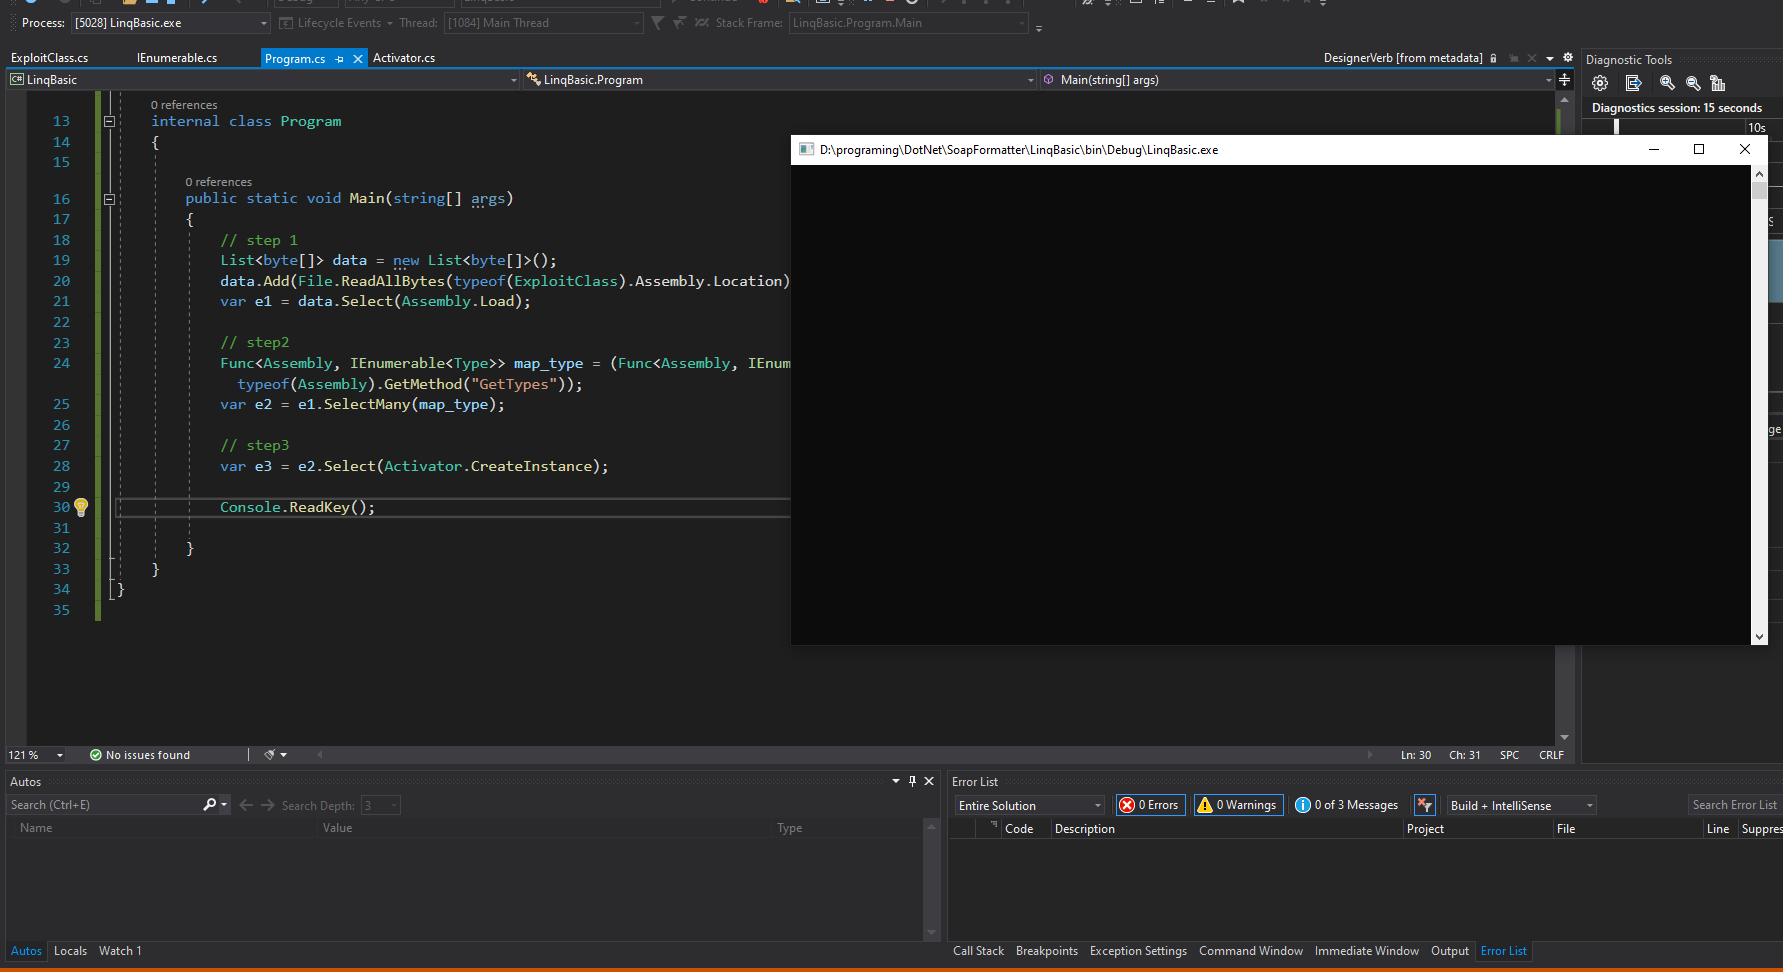The height and width of the screenshot is (972, 1783).
Task: Toggle the 0 Errors filter
Action: (1150, 805)
